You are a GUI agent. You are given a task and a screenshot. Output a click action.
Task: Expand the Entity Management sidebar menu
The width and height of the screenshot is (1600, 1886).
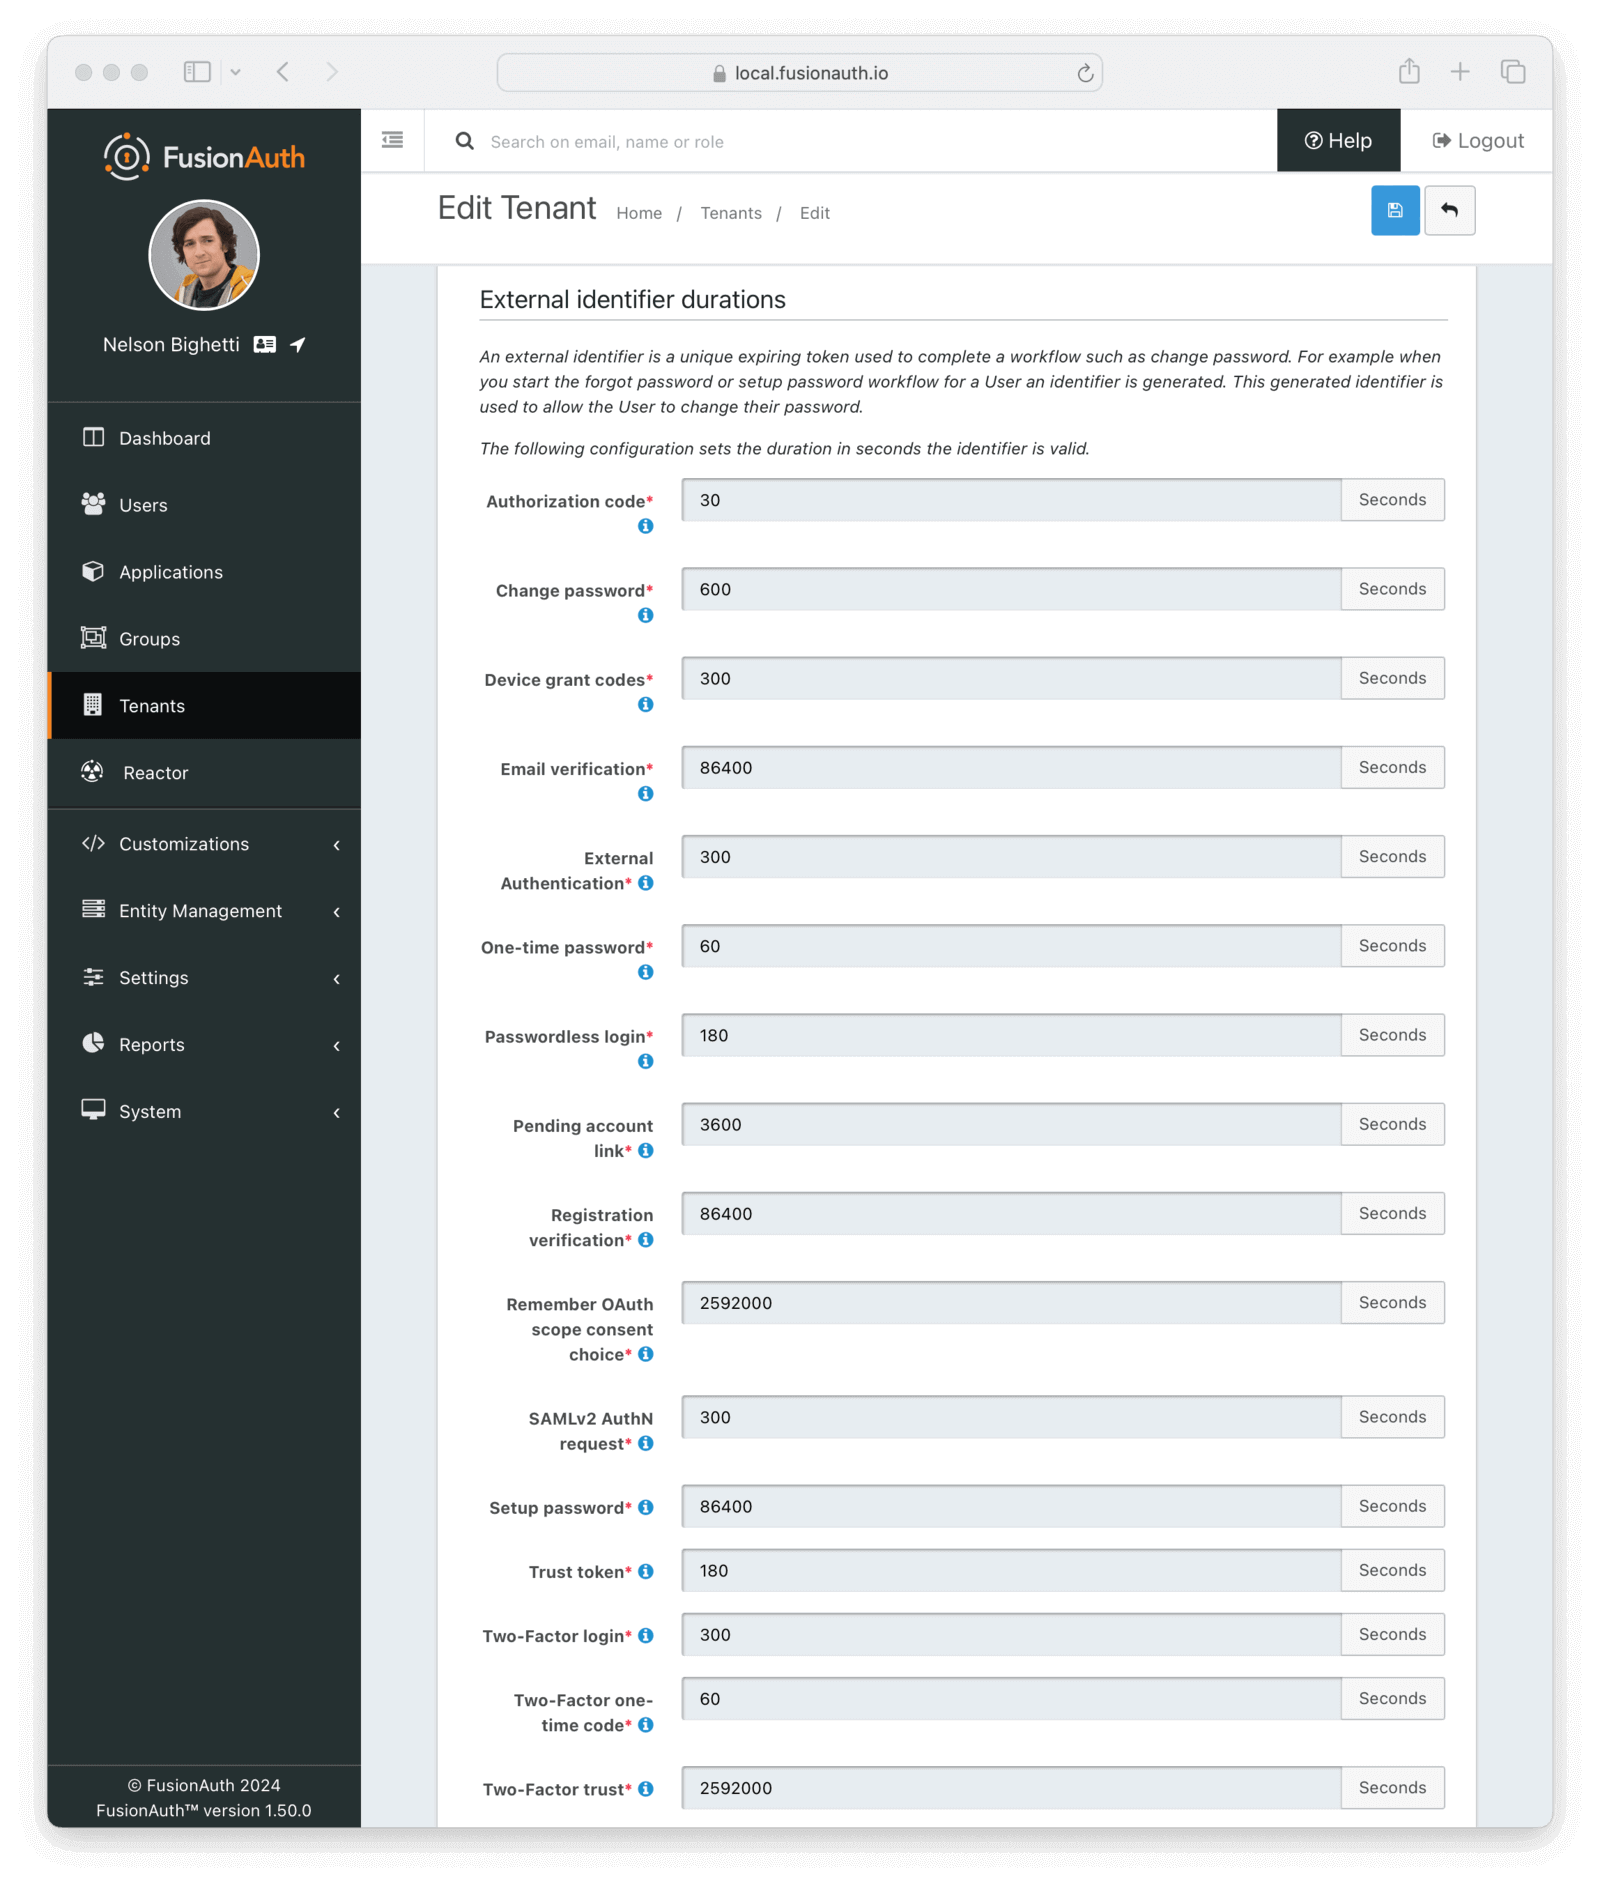point(204,911)
